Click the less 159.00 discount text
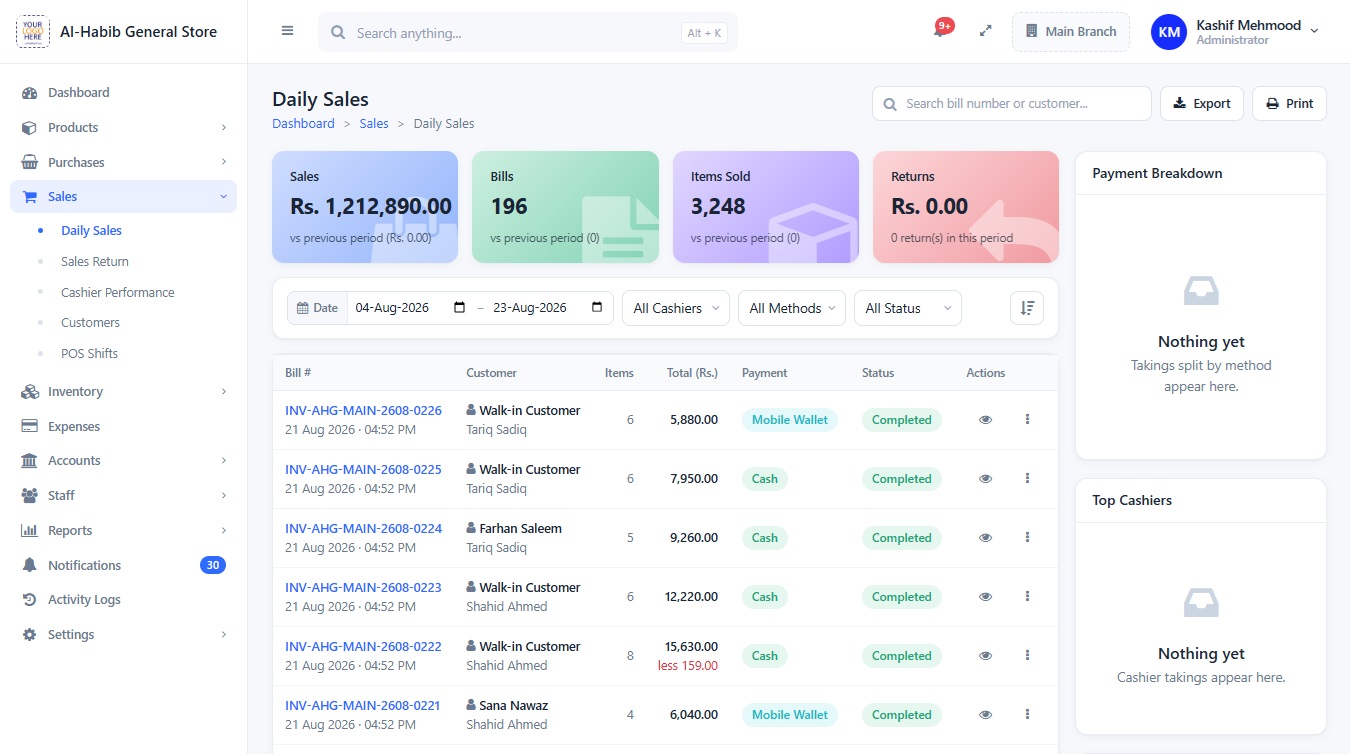This screenshot has width=1350, height=754. [688, 666]
